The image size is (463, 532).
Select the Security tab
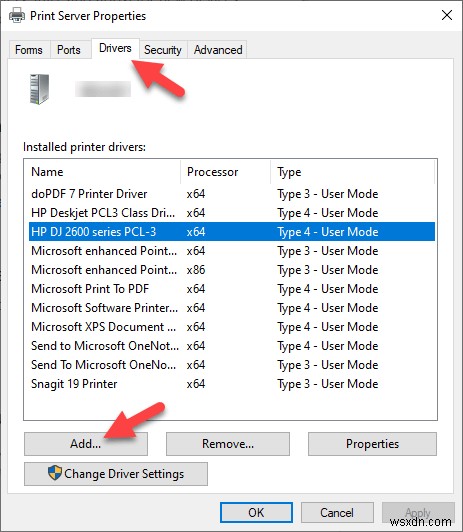tap(163, 50)
